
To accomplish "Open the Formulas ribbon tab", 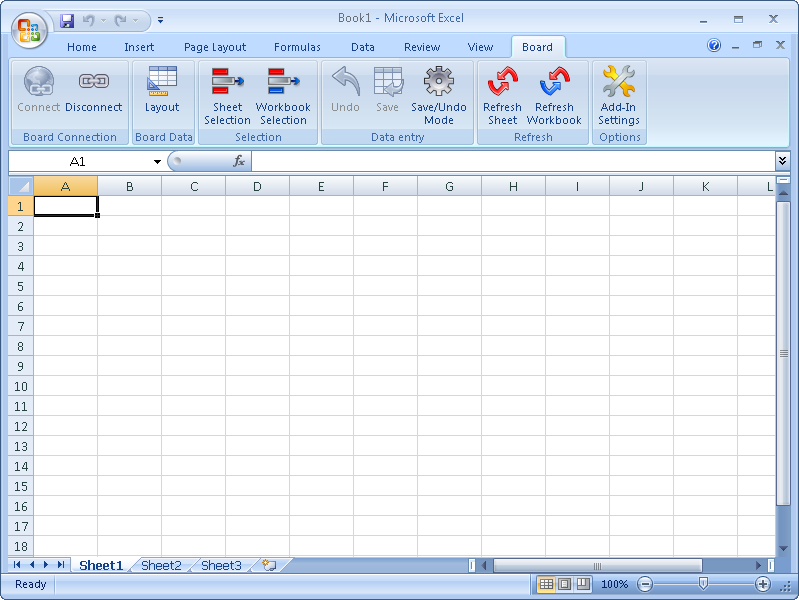I will [297, 47].
